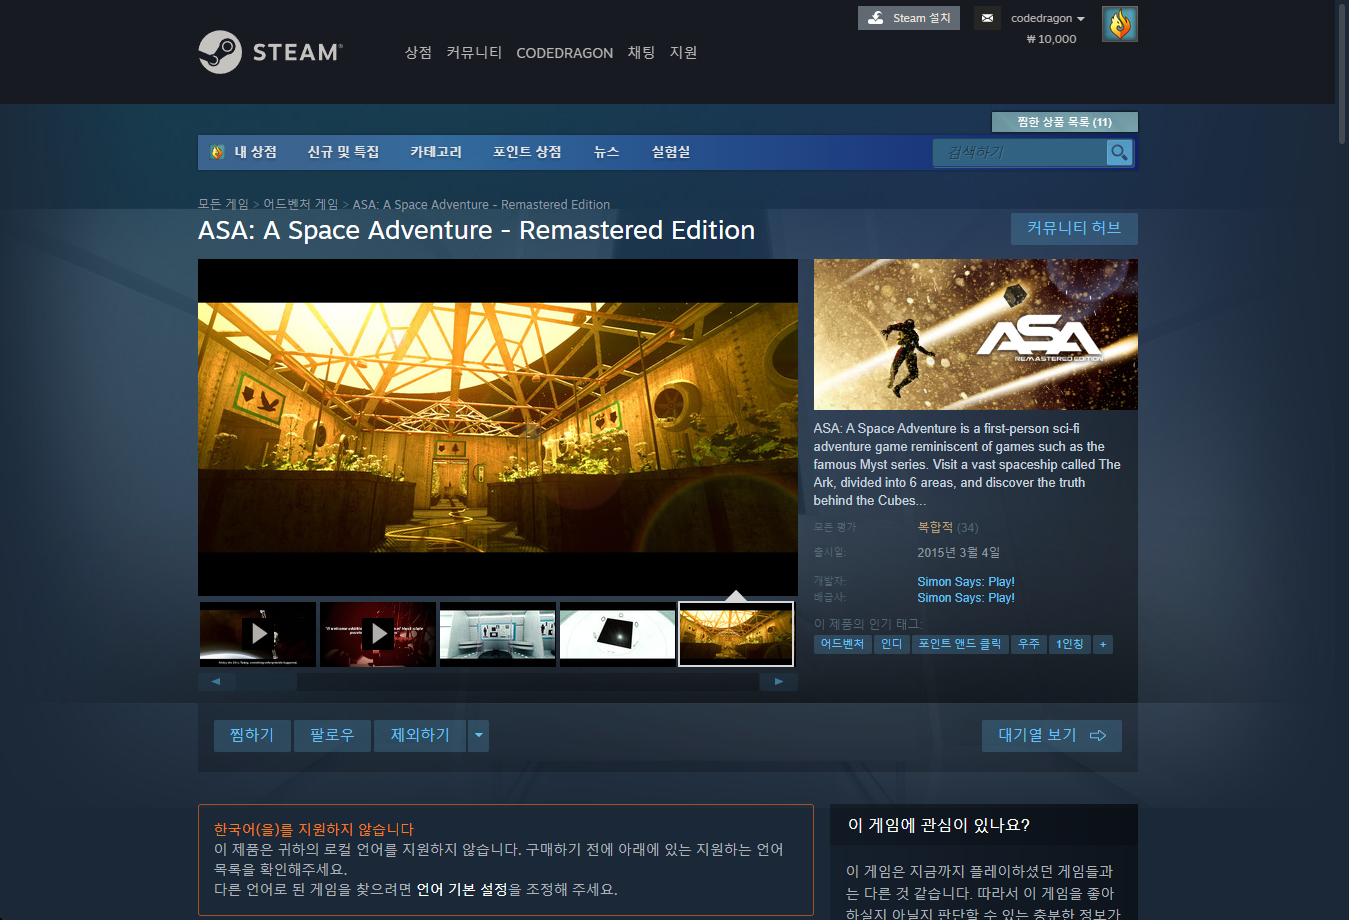Image resolution: width=1349 pixels, height=920 pixels.
Task: Click the developer Simon Says: Play! link
Action: point(966,581)
